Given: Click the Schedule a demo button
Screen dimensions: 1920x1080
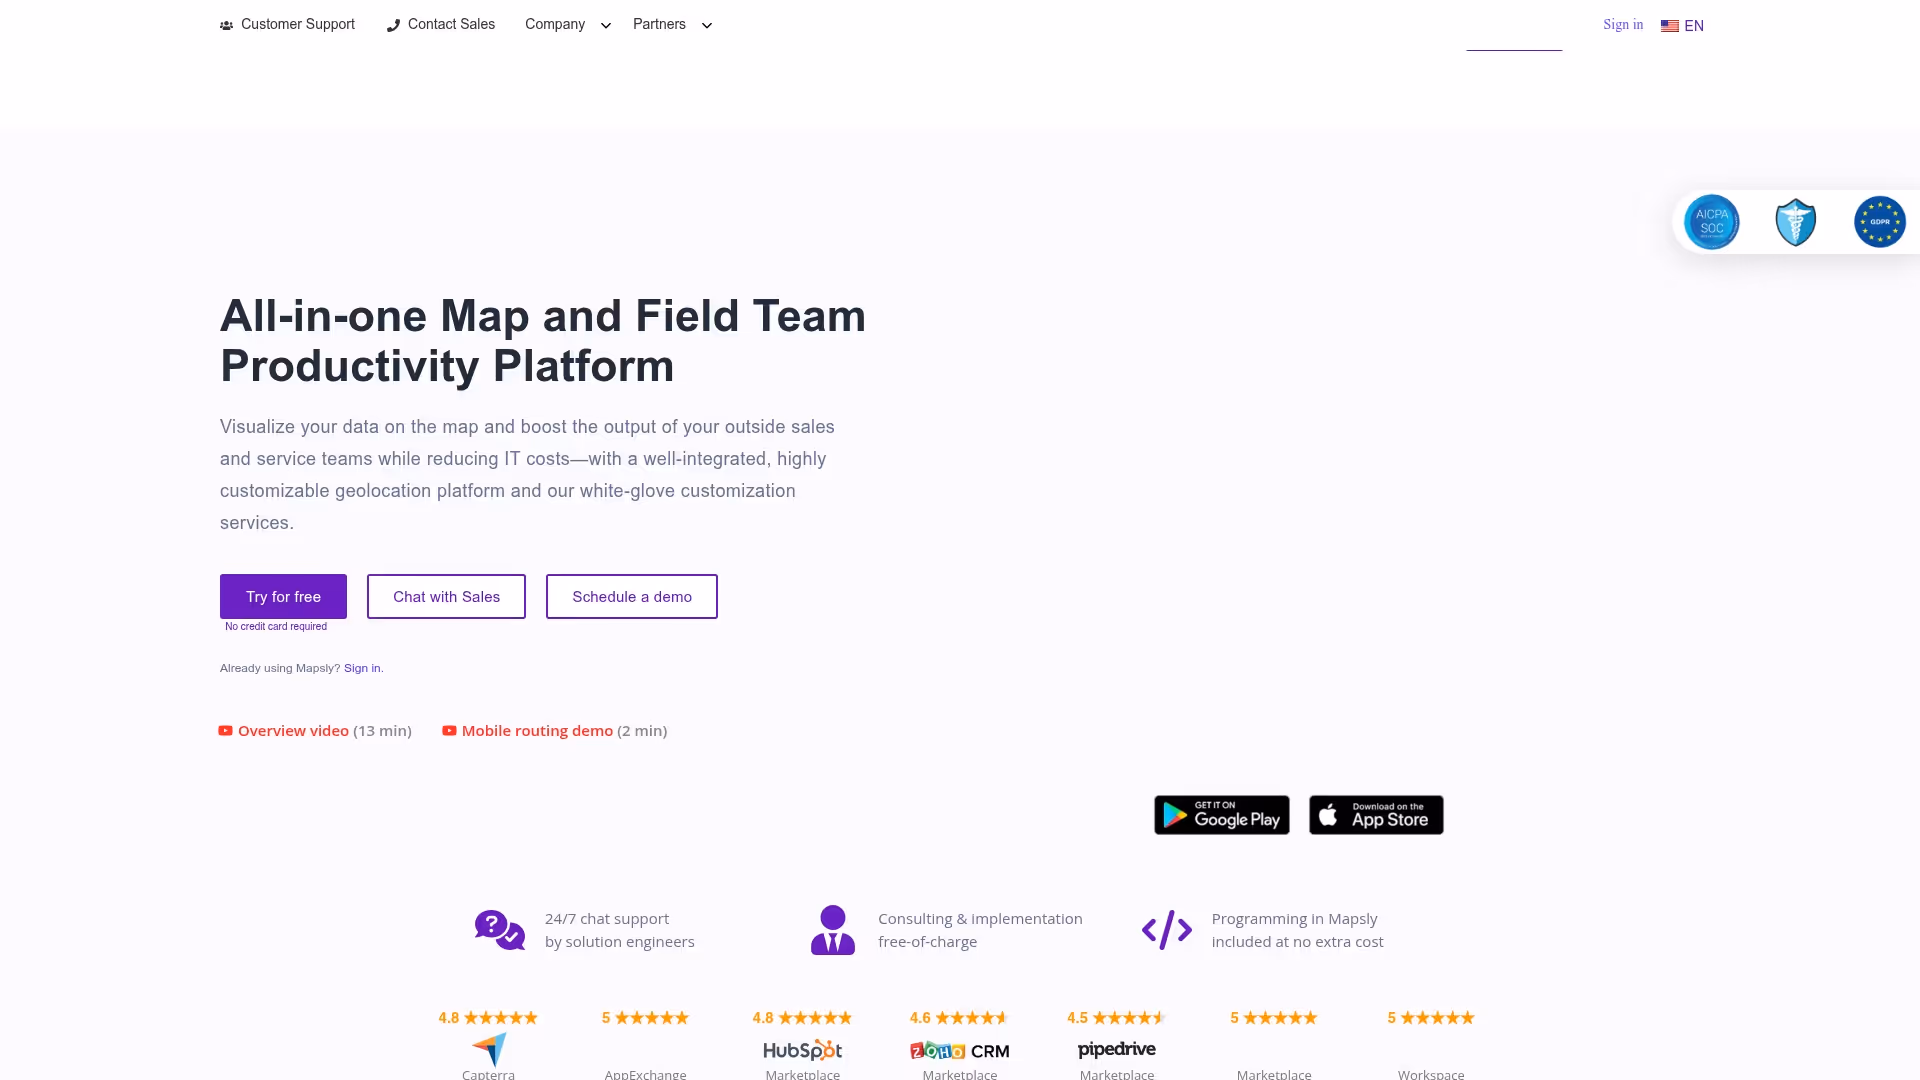Looking at the screenshot, I should (x=631, y=596).
